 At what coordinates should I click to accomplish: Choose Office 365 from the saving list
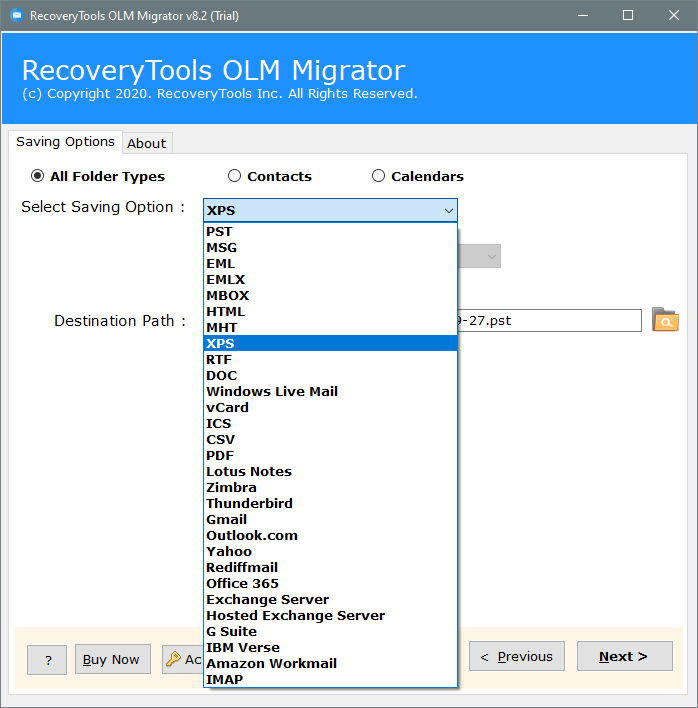pyautogui.click(x=330, y=584)
